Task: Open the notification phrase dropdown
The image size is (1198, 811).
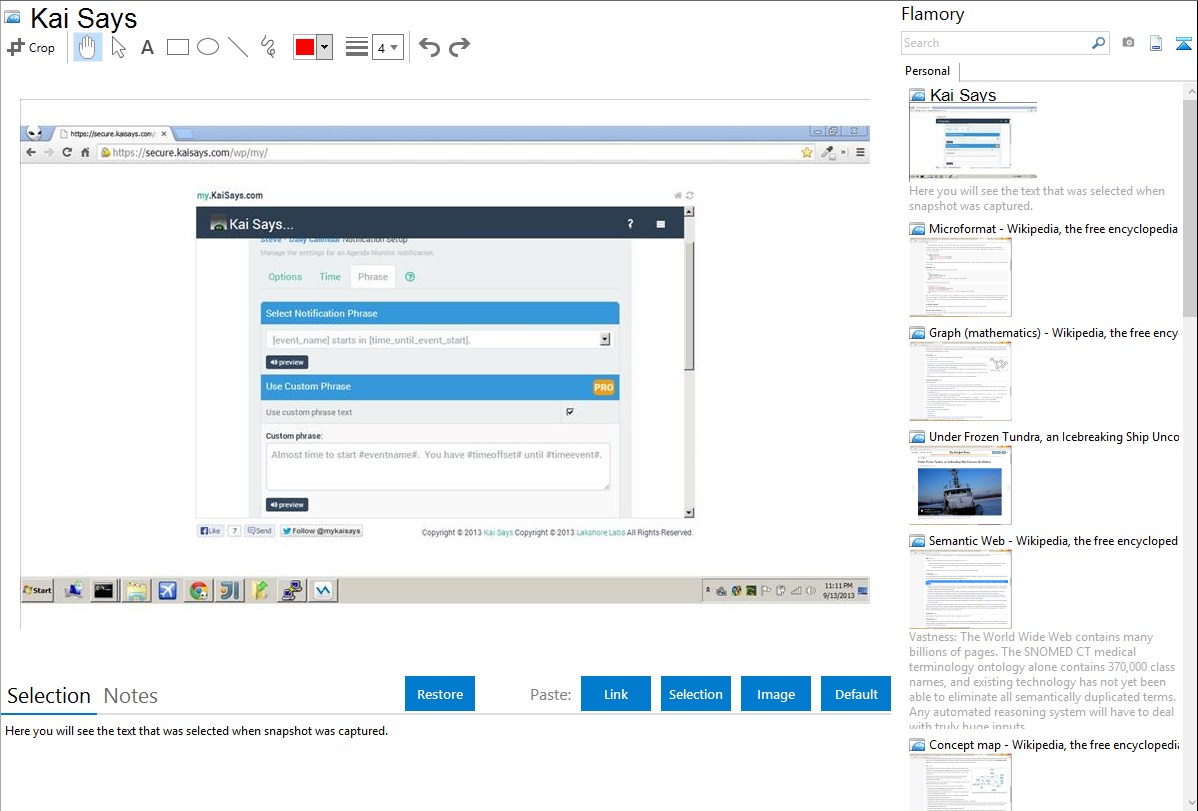Action: tap(605, 339)
